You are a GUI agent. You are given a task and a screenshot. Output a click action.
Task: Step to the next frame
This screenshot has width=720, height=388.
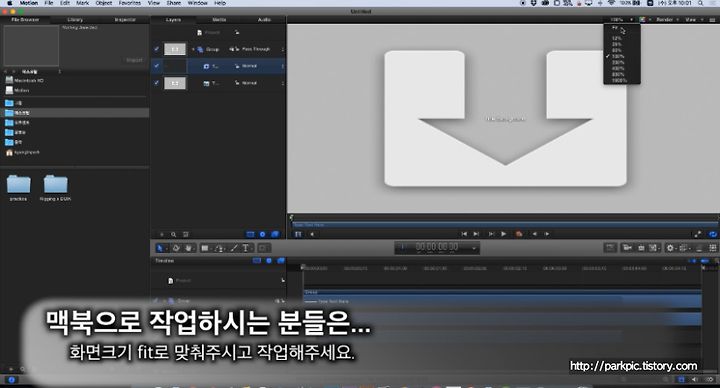547,234
